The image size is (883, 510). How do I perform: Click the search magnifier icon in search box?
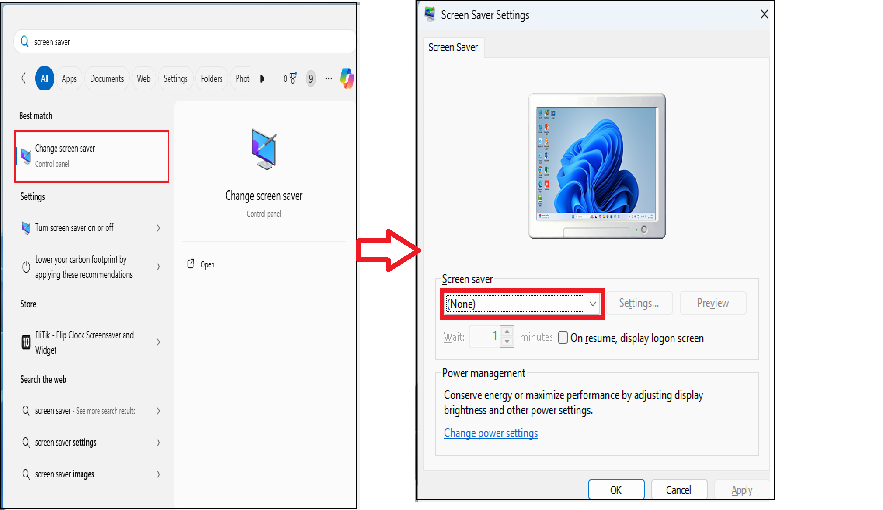(x=24, y=41)
